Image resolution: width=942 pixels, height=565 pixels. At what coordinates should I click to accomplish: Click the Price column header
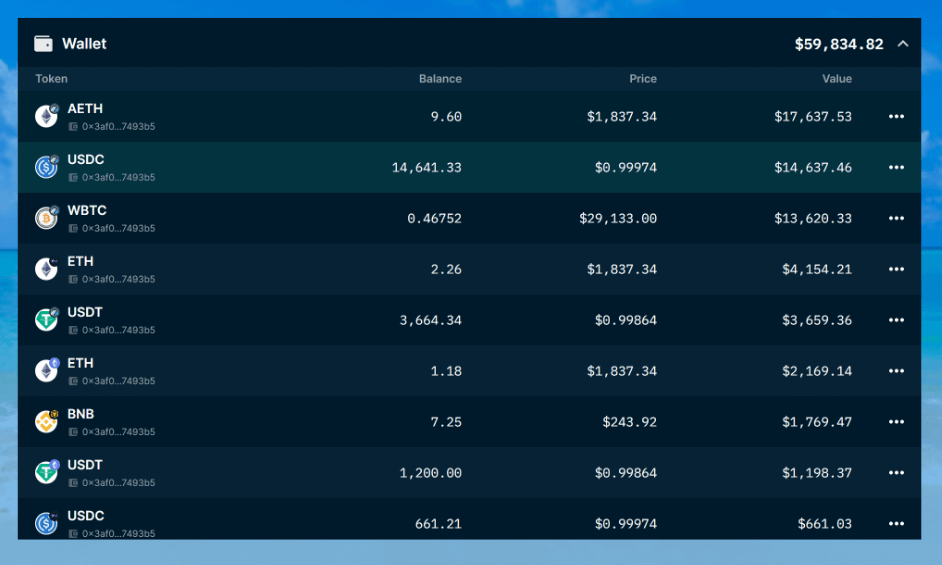coord(643,79)
